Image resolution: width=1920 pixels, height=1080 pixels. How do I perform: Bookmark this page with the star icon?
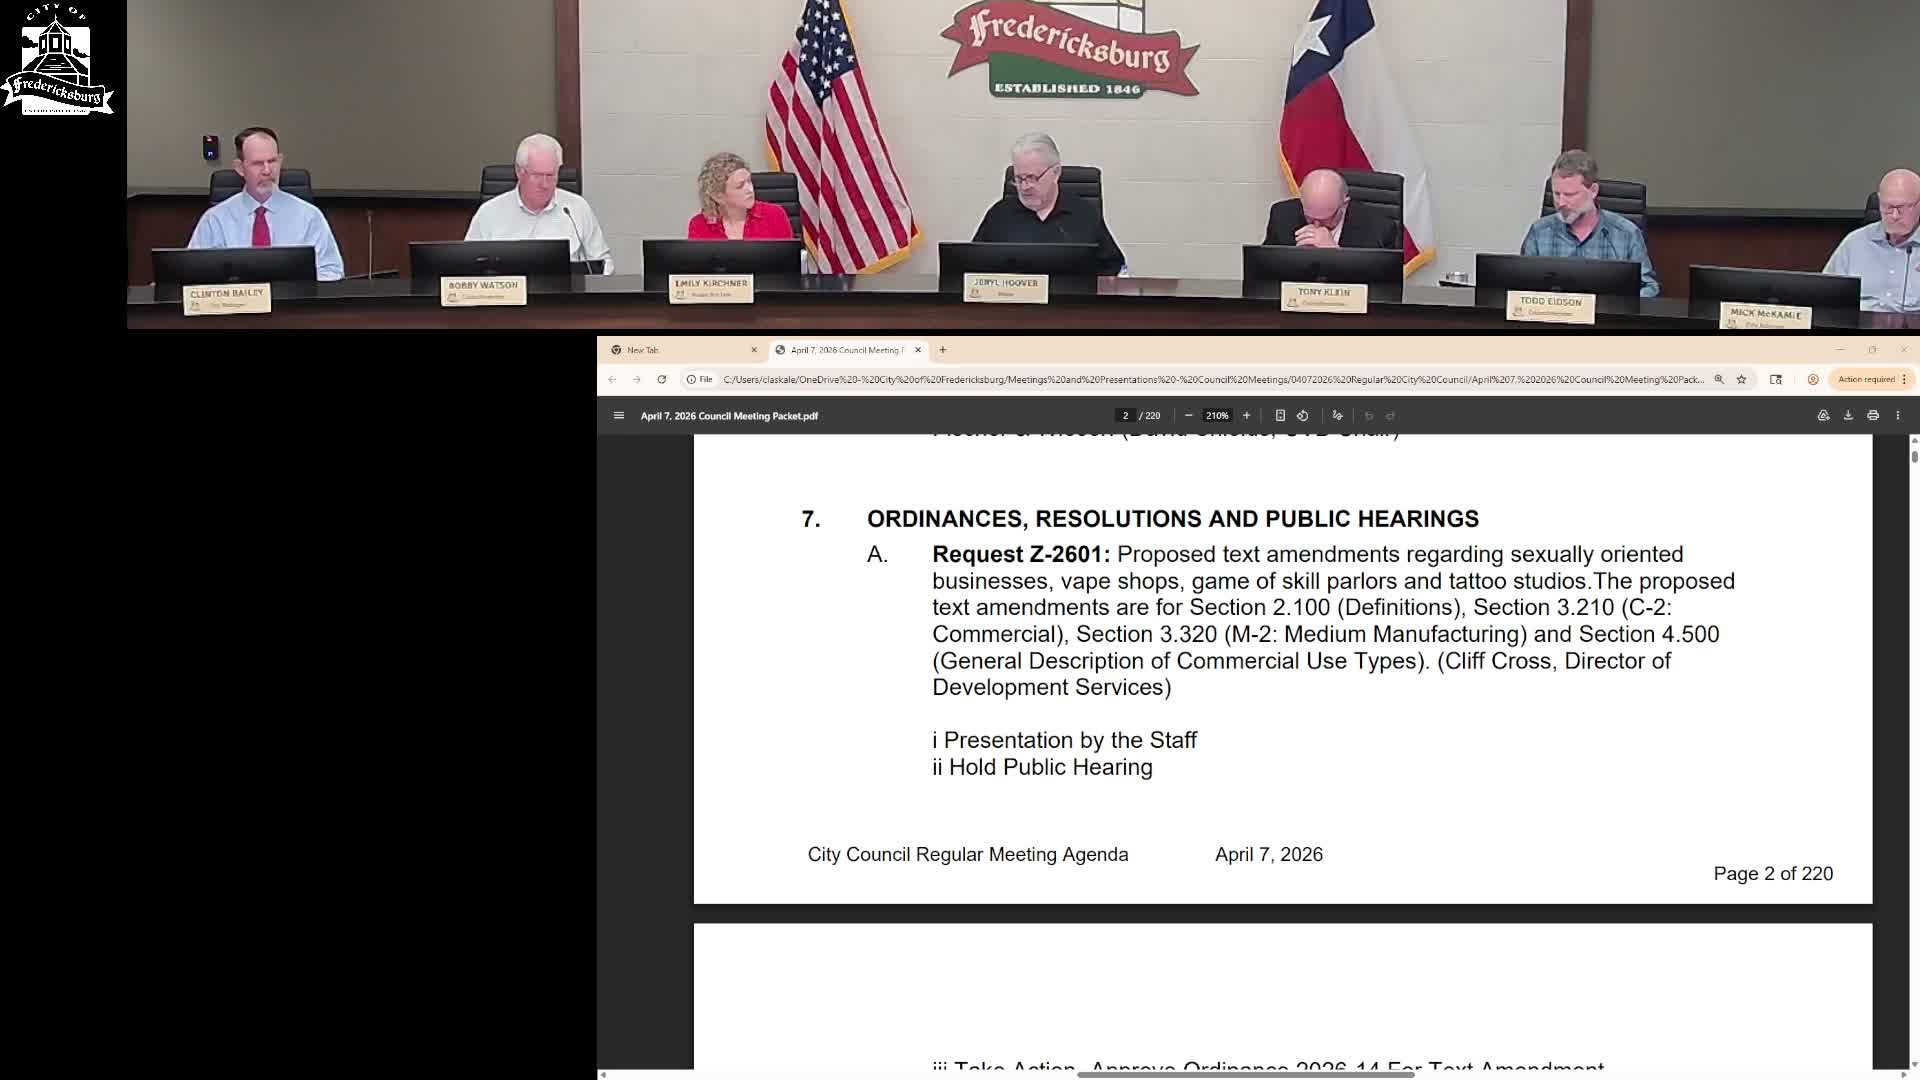1741,380
